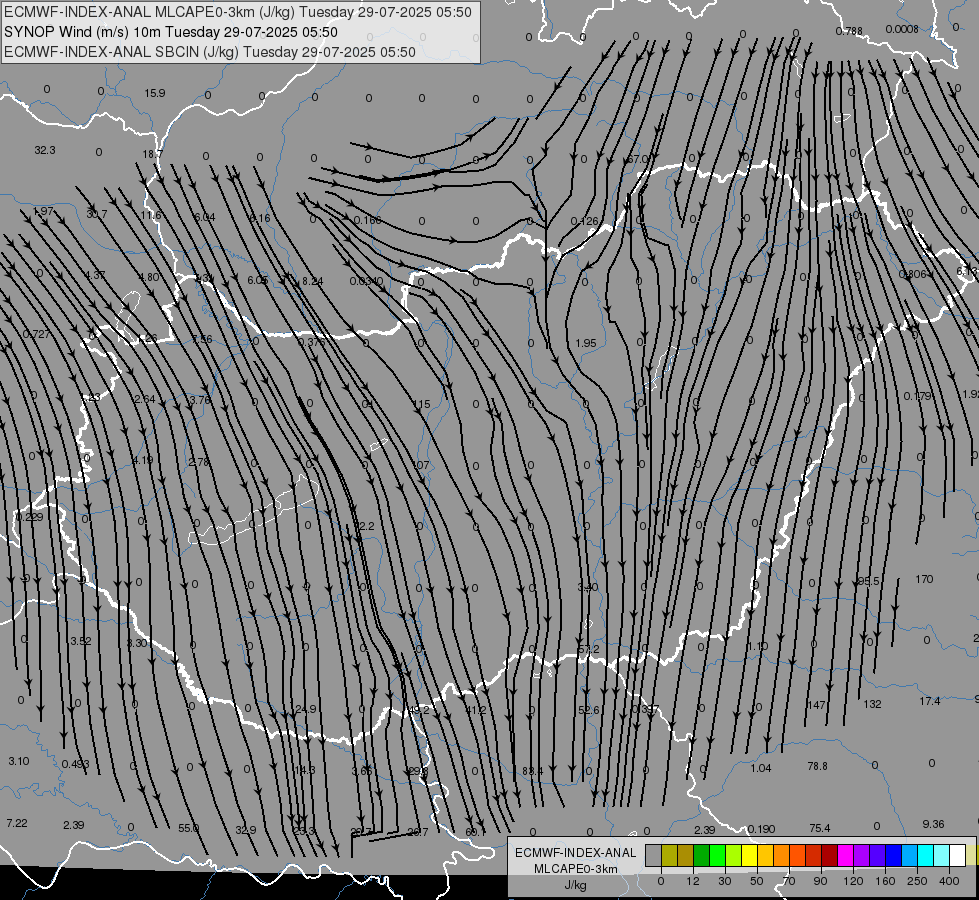
Task: Pick the maroon dark red legend swatch
Action: tap(829, 855)
